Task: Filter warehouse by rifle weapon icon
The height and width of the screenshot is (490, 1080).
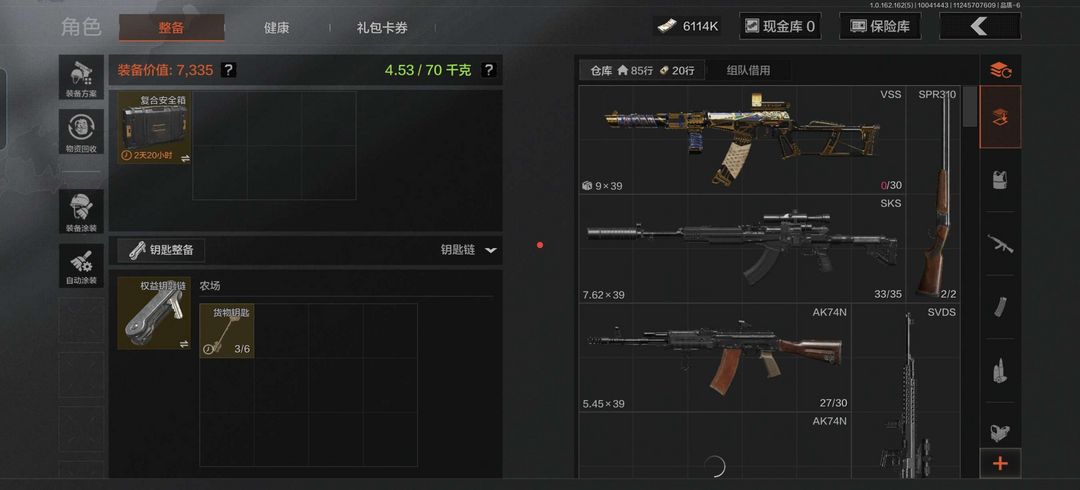Action: coord(1000,243)
